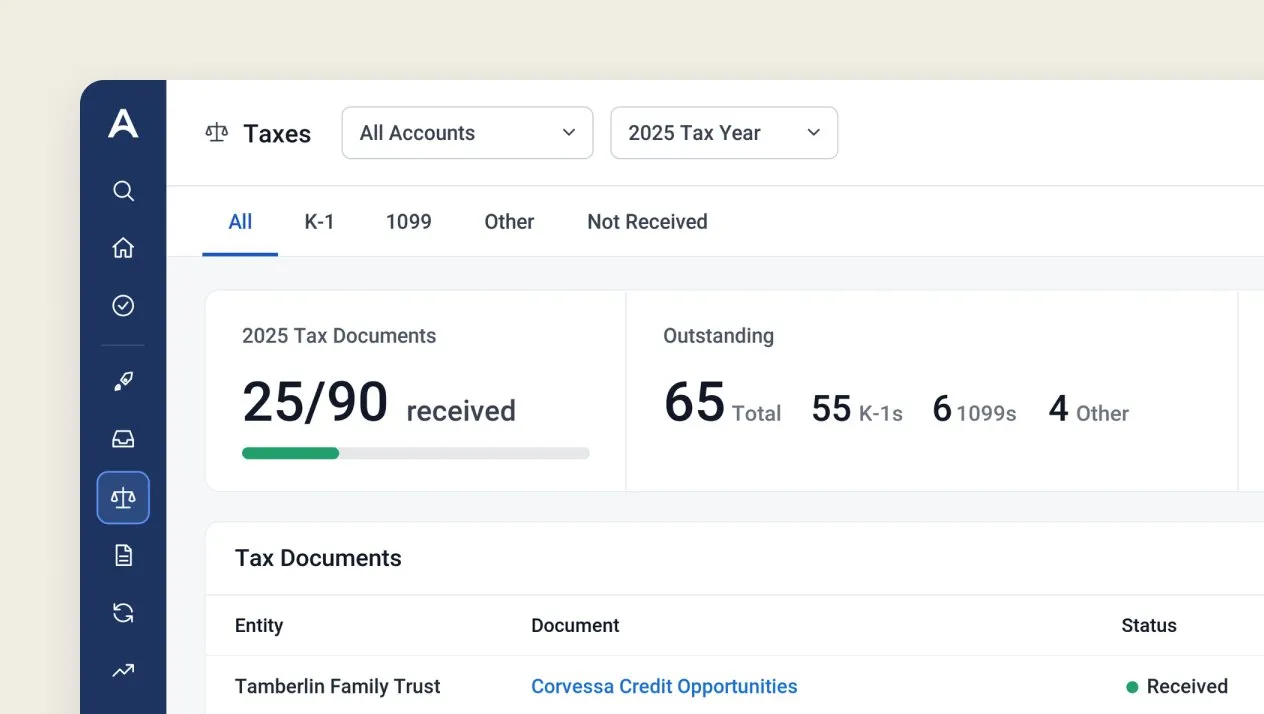Open the checkmark circle tasks icon
This screenshot has width=1264, height=714.
click(x=123, y=306)
